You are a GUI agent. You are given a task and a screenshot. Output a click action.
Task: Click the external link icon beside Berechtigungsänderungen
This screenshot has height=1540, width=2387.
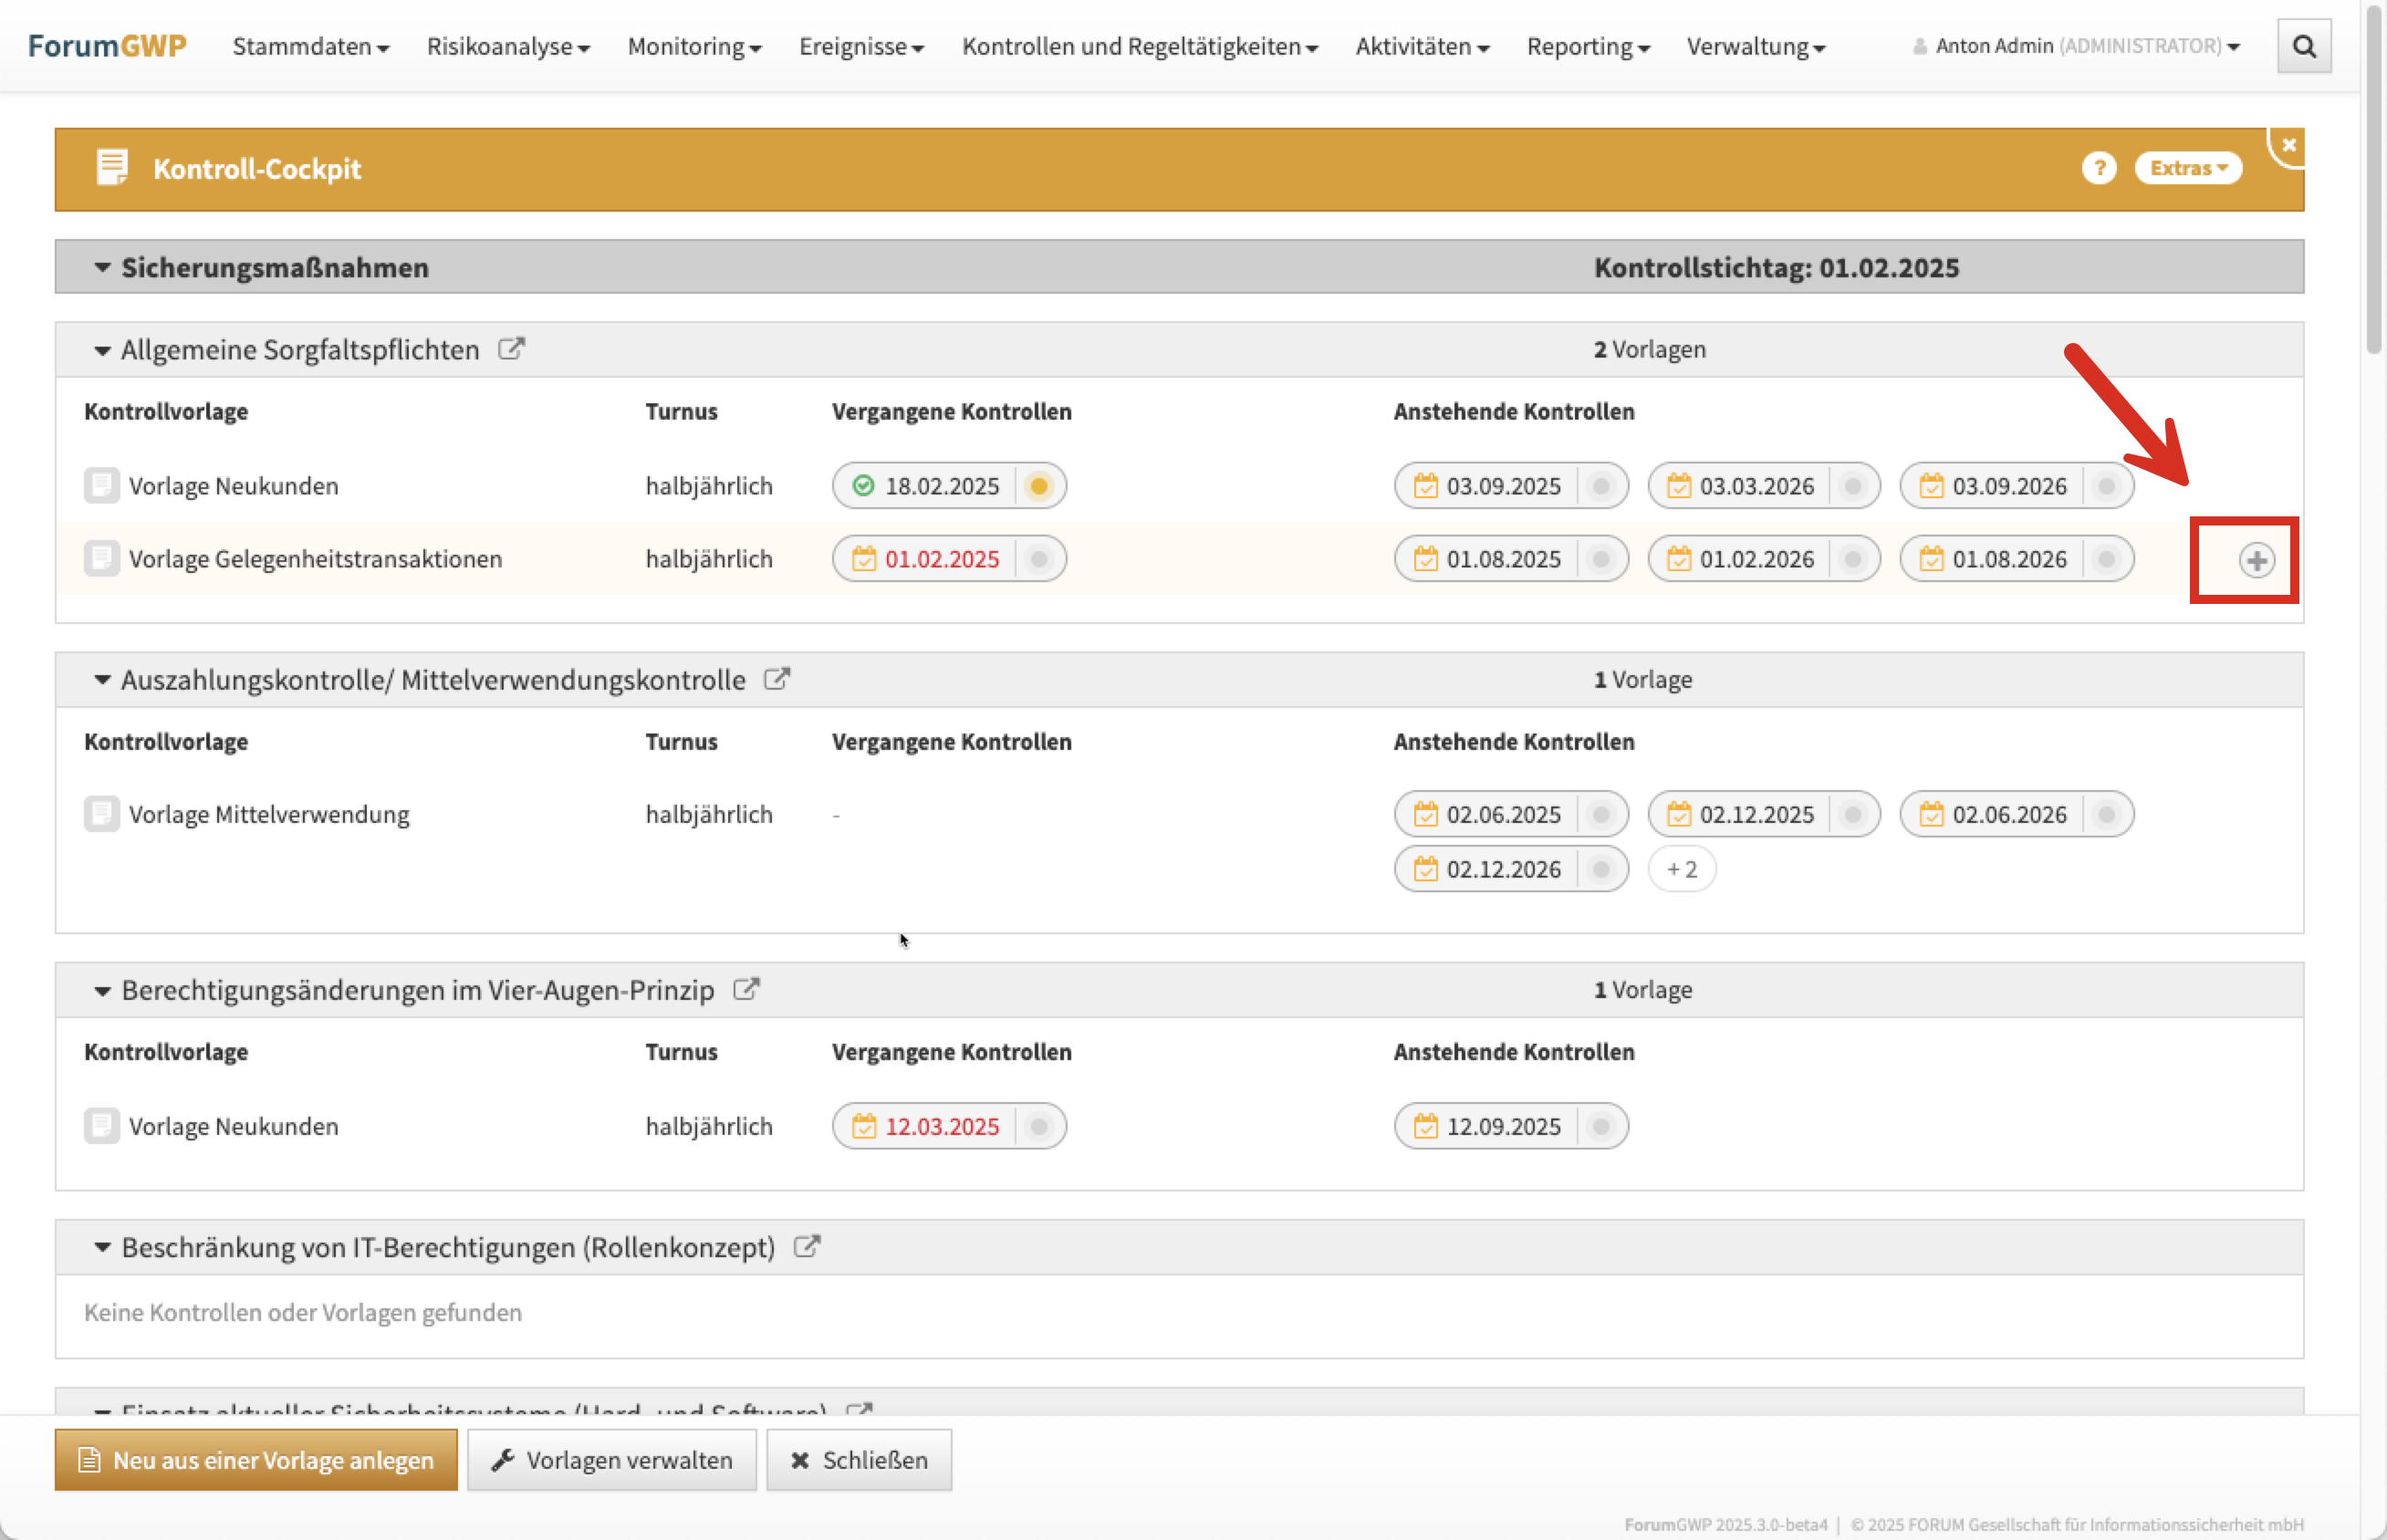pyautogui.click(x=746, y=989)
